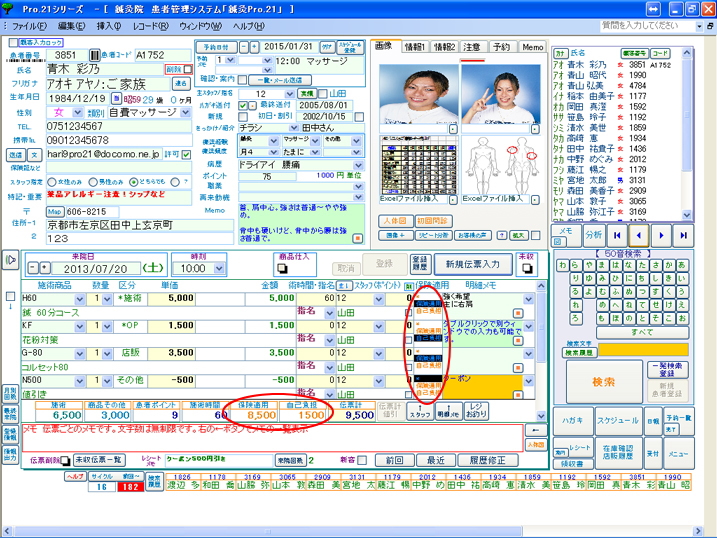Click 商品仕入 stacked square icon

coord(282,268)
